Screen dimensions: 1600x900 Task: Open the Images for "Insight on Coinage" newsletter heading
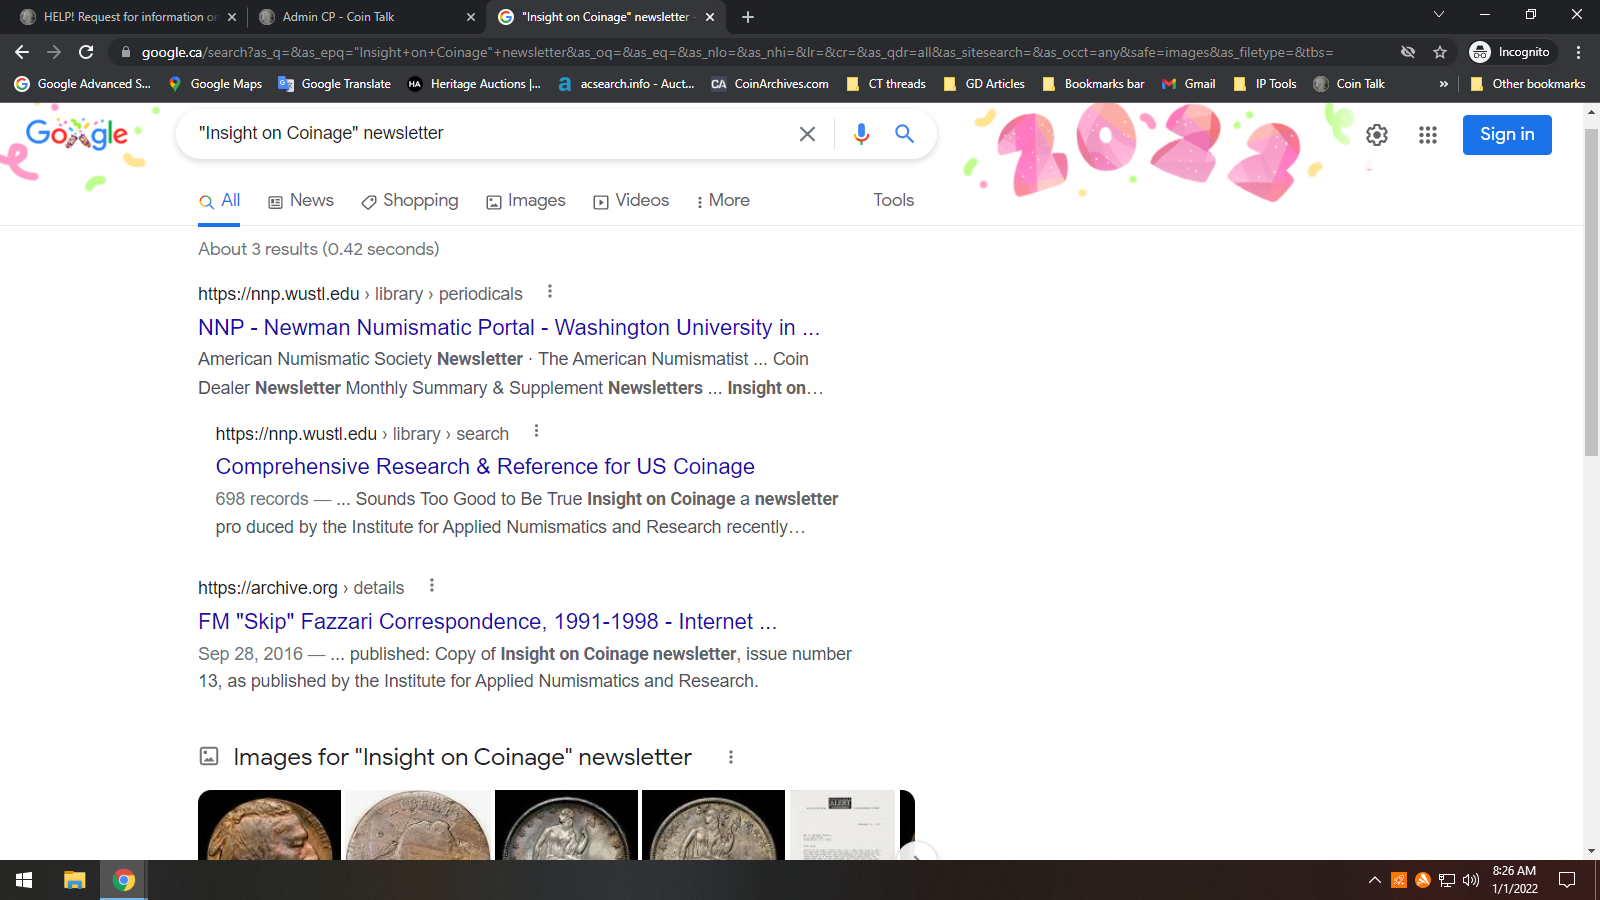click(x=462, y=757)
